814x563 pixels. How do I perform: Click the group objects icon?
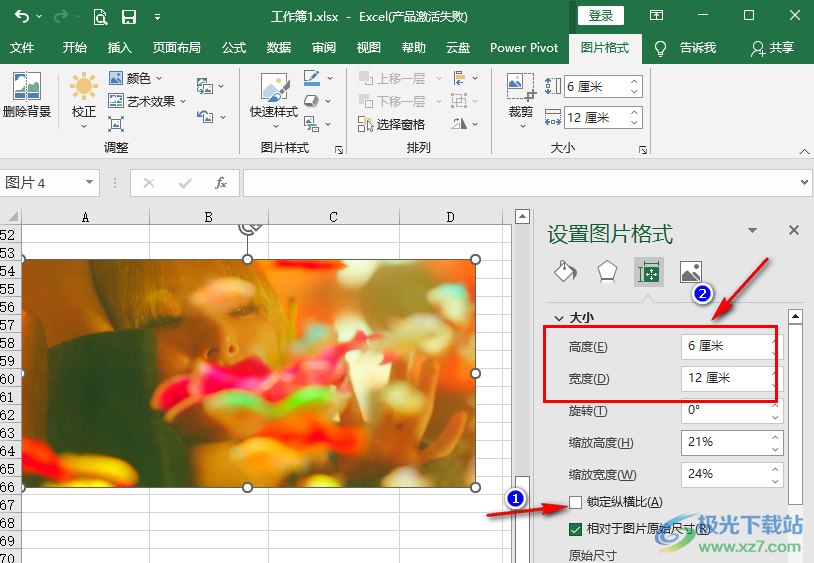click(x=459, y=101)
